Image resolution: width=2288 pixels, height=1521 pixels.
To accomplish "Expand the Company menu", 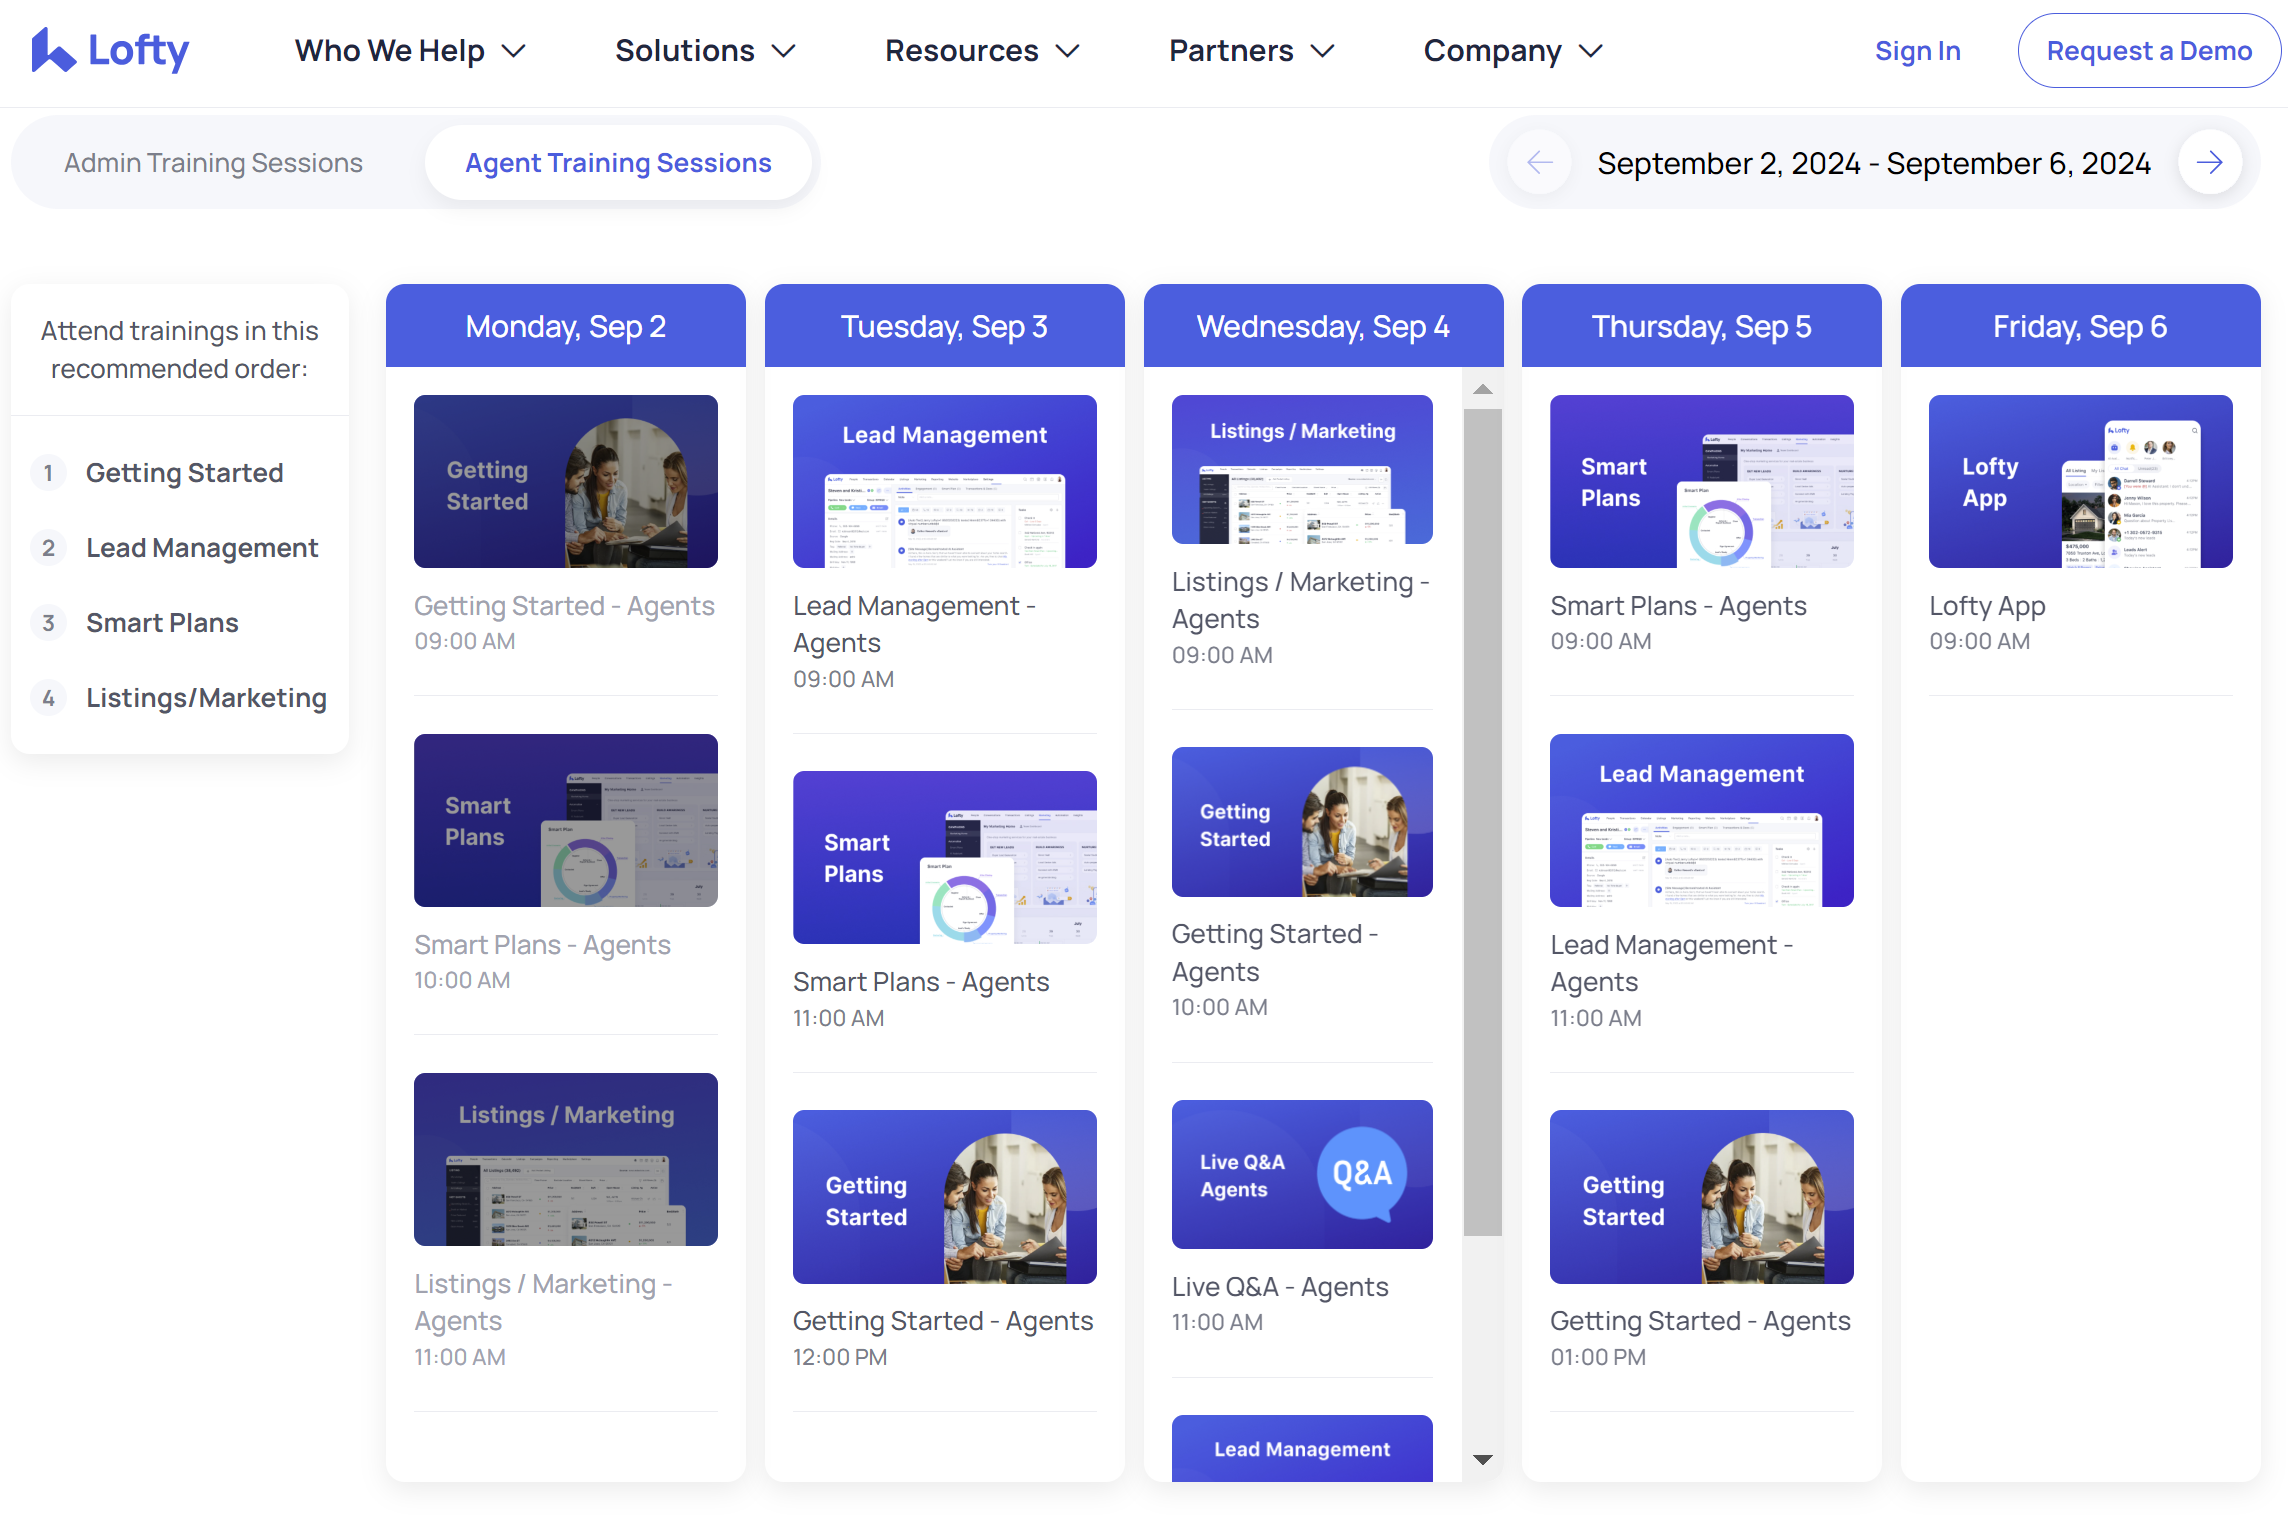I will [1513, 50].
